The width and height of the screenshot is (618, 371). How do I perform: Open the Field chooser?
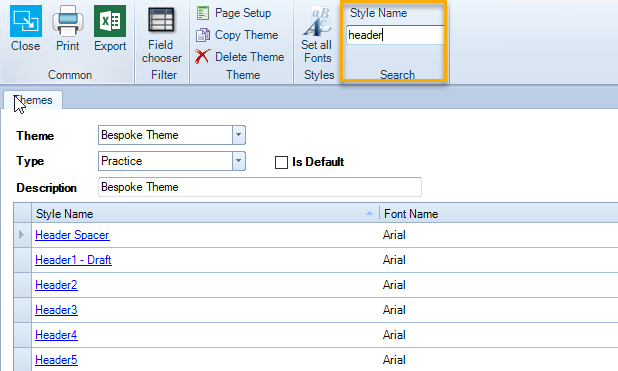162,35
